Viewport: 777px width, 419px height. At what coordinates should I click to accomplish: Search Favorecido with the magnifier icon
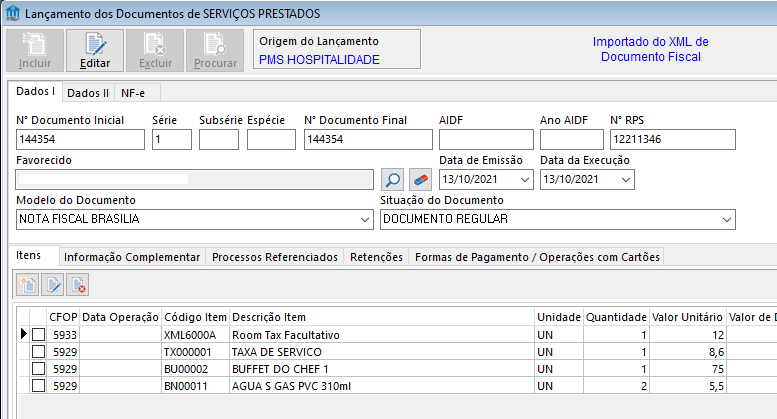tap(393, 180)
